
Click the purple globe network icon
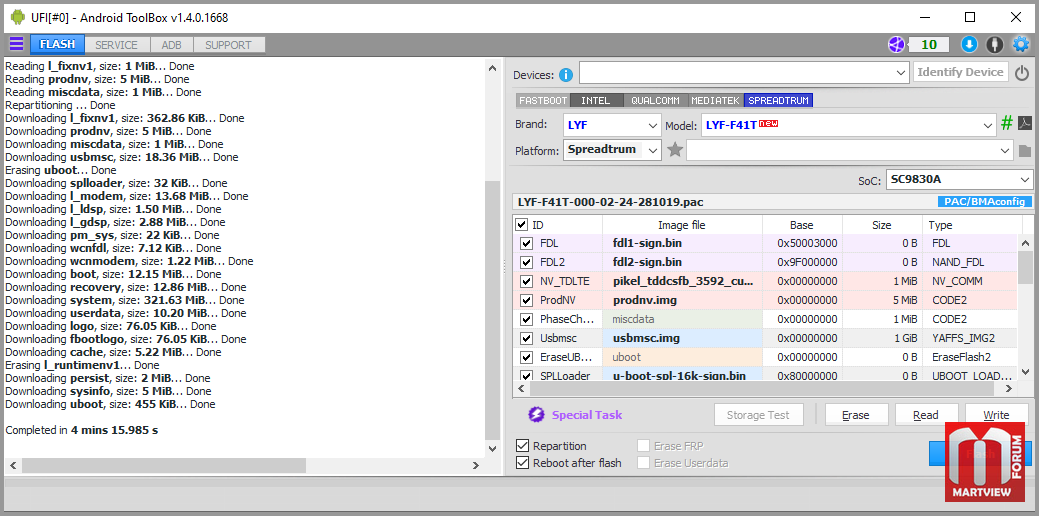[896, 44]
